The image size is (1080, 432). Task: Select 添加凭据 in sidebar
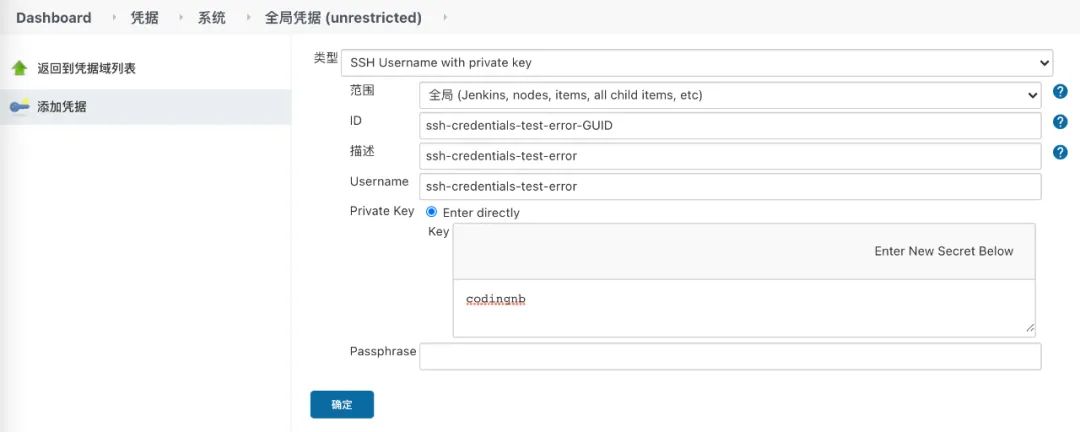pos(62,107)
